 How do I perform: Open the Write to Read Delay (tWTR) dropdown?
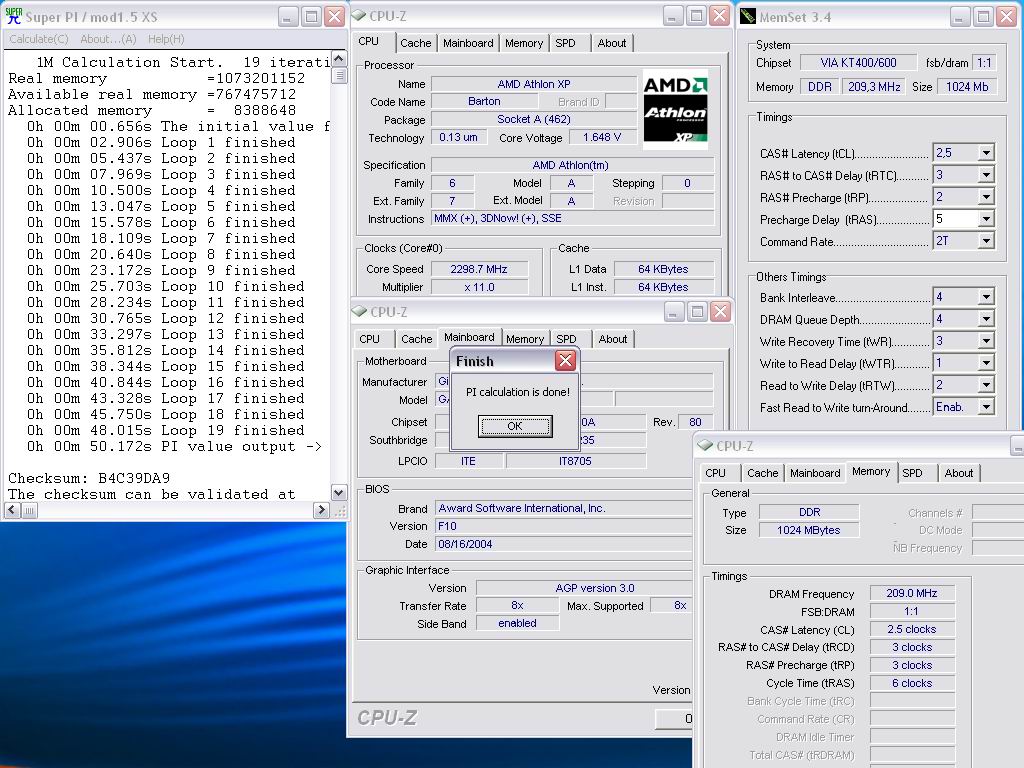coord(986,363)
